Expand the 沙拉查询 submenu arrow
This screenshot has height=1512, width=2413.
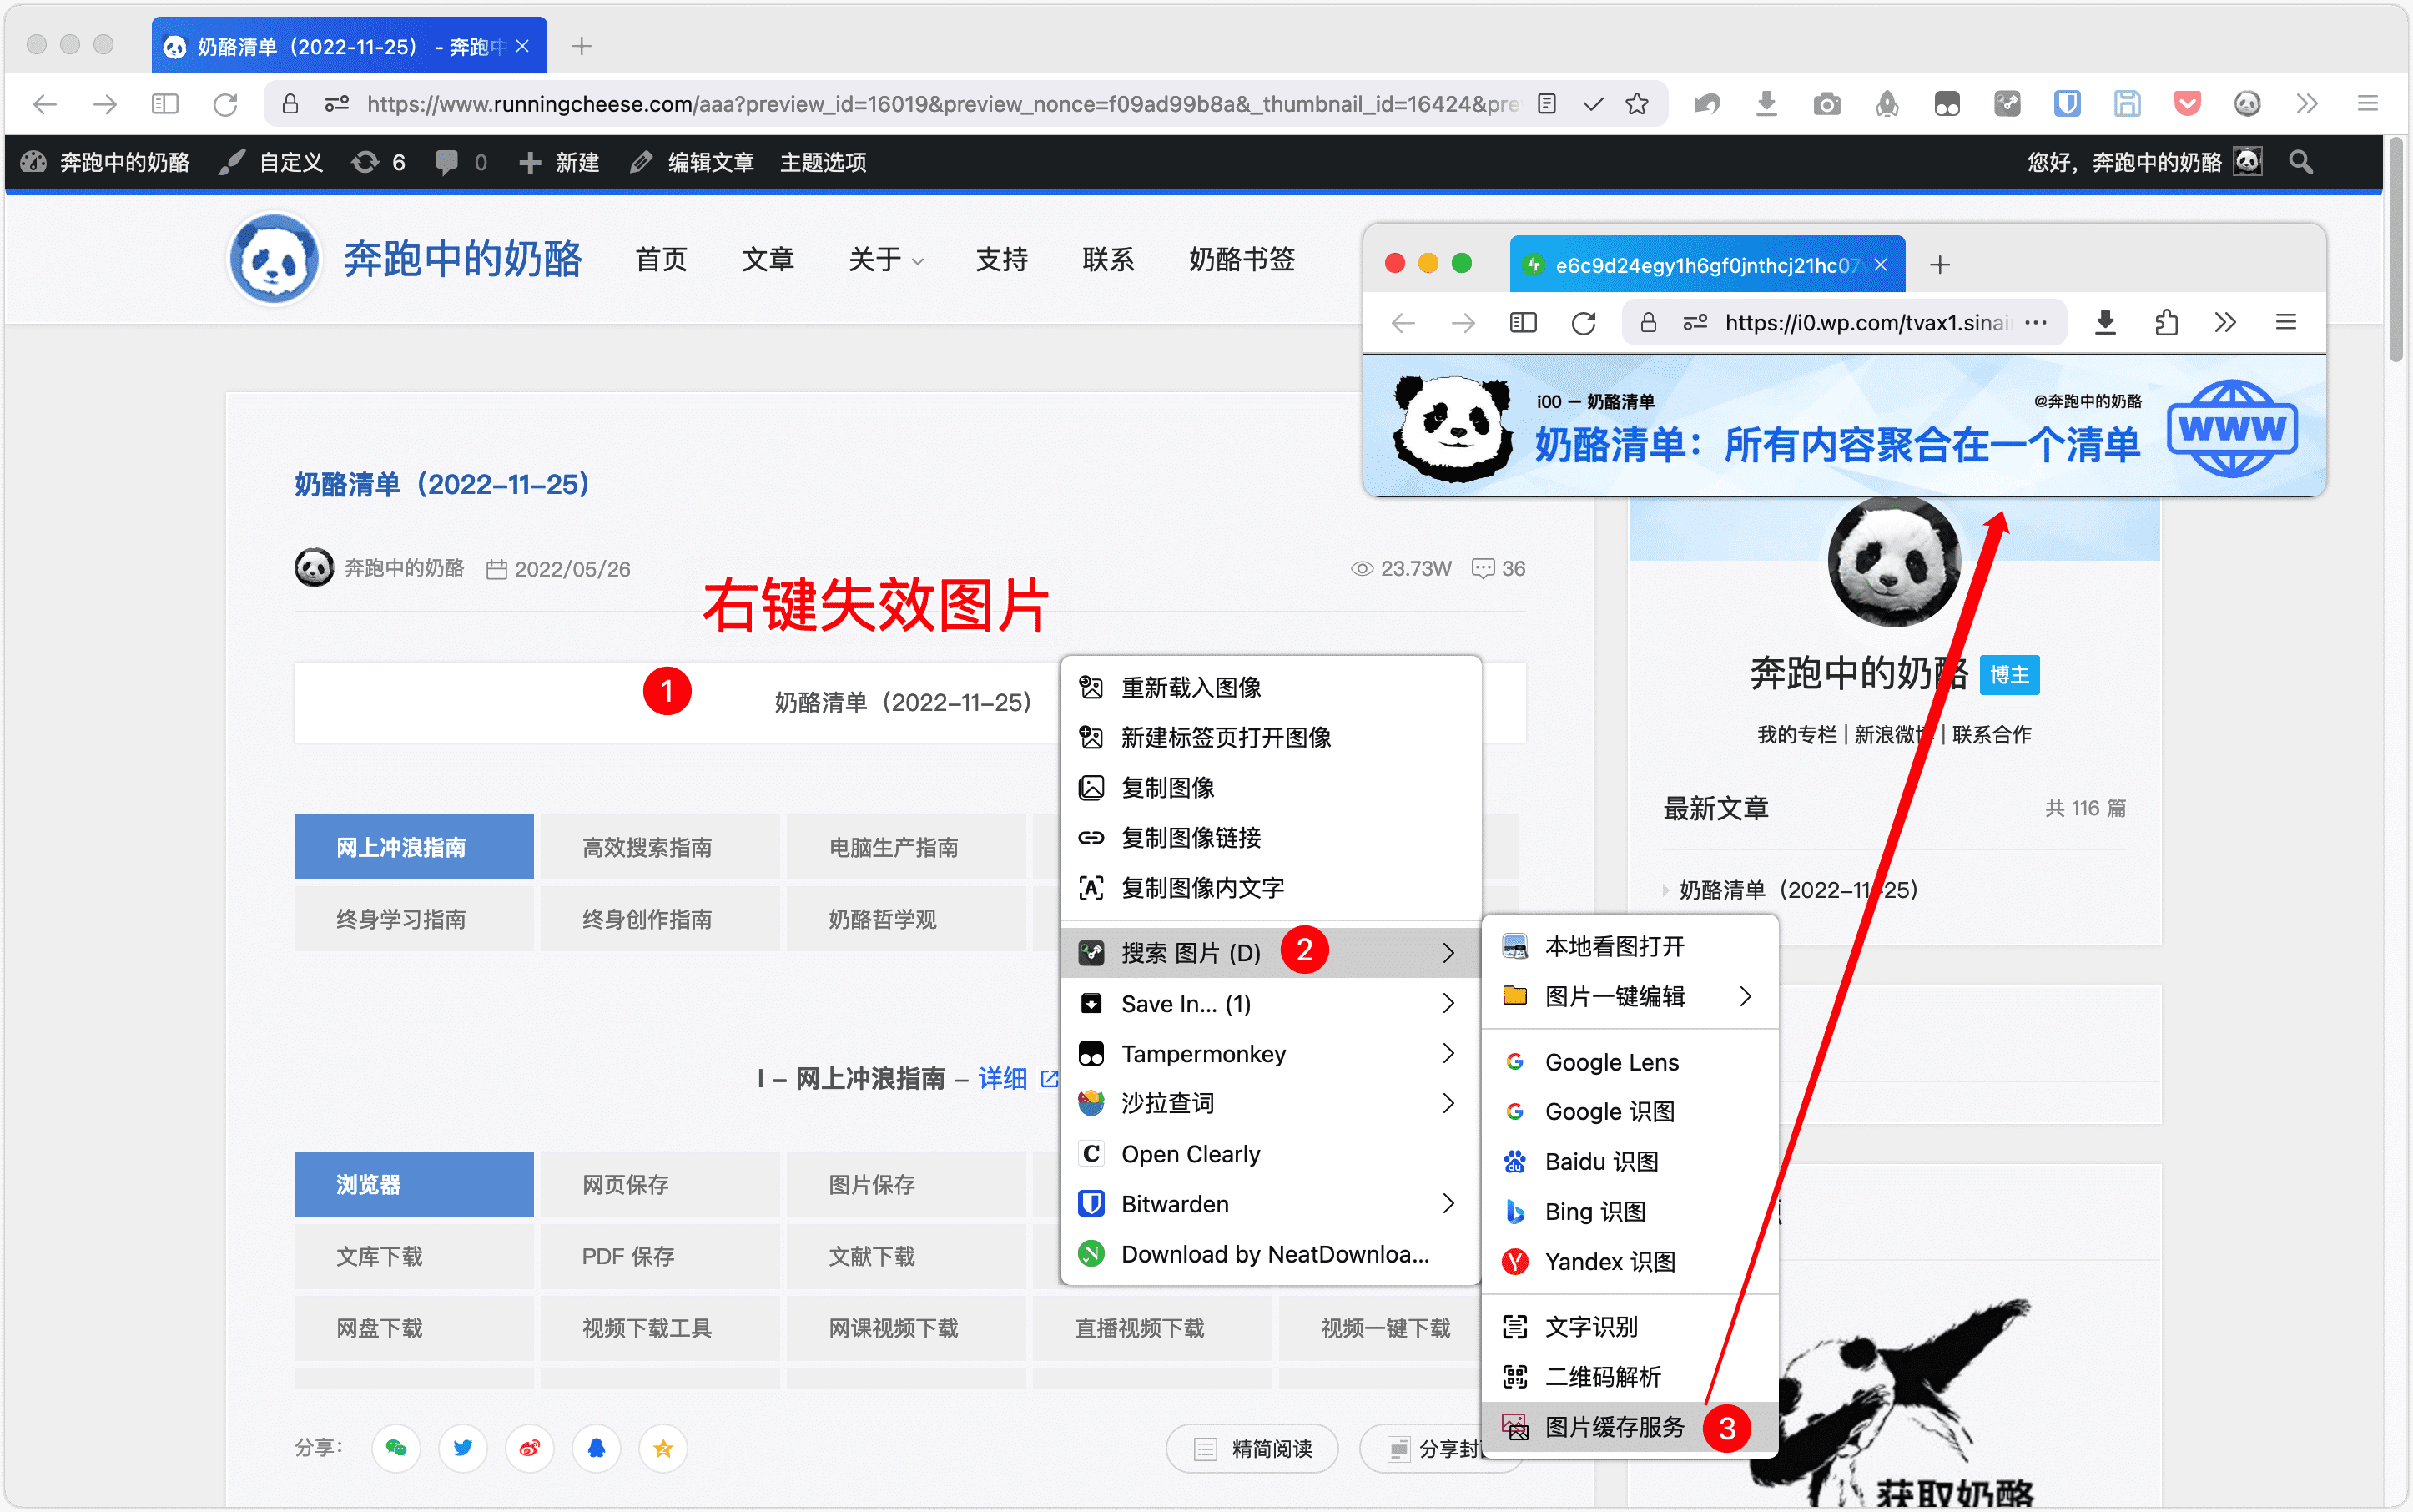(x=1448, y=1103)
